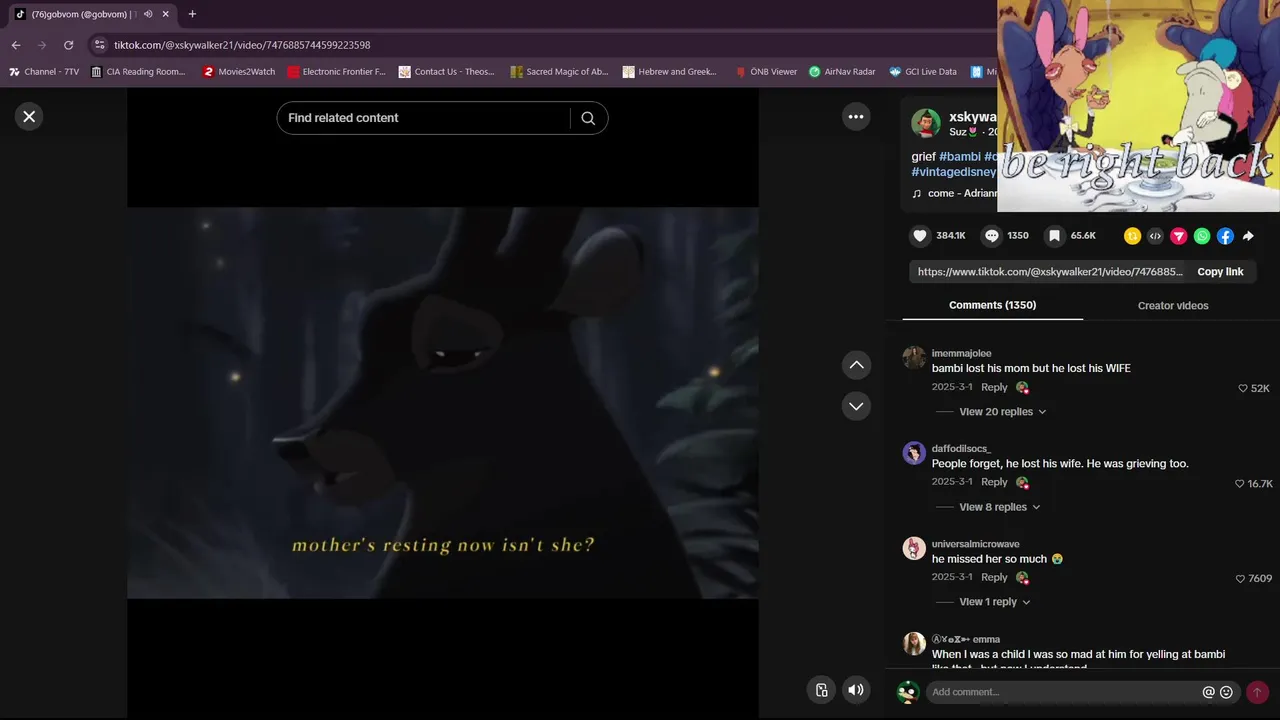1280x720 pixels.
Task: Click the xskywalker21 creator avatar
Action: [926, 123]
